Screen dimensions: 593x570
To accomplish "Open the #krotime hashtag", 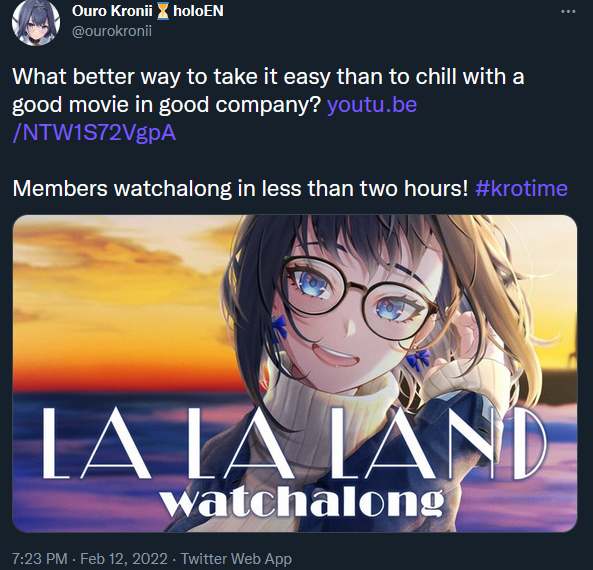I will pyautogui.click(x=521, y=188).
